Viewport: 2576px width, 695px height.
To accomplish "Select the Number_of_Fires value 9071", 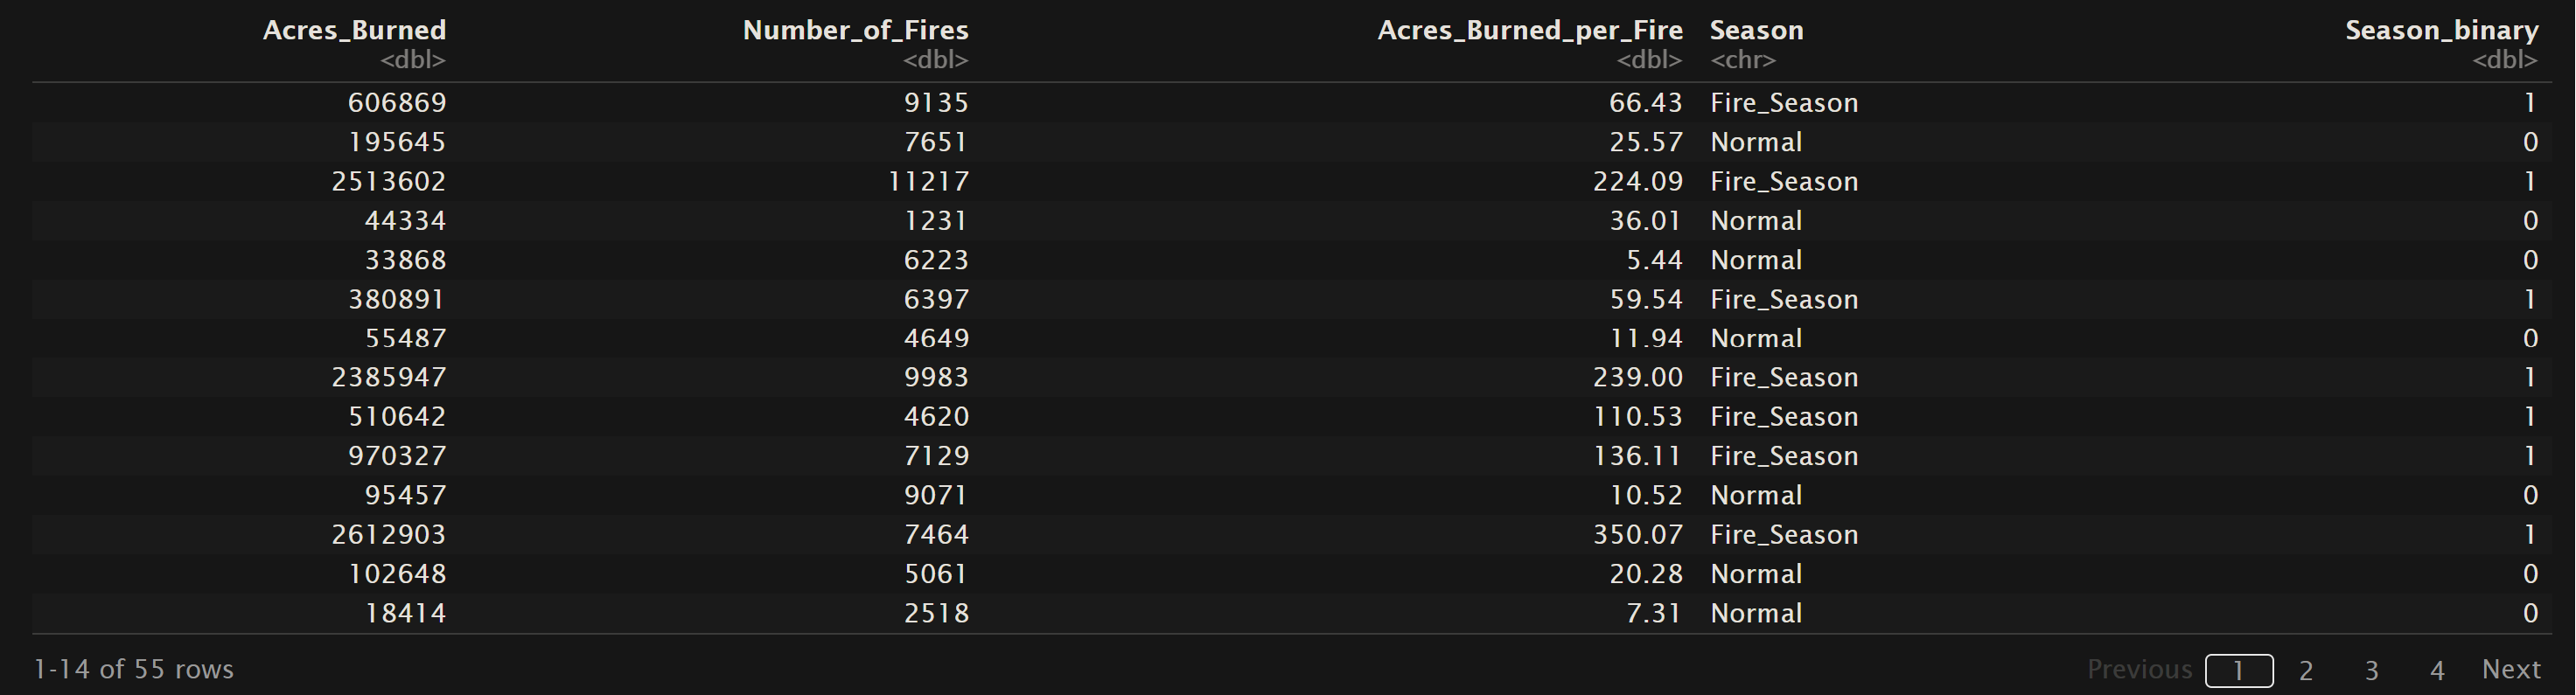I will pos(936,496).
